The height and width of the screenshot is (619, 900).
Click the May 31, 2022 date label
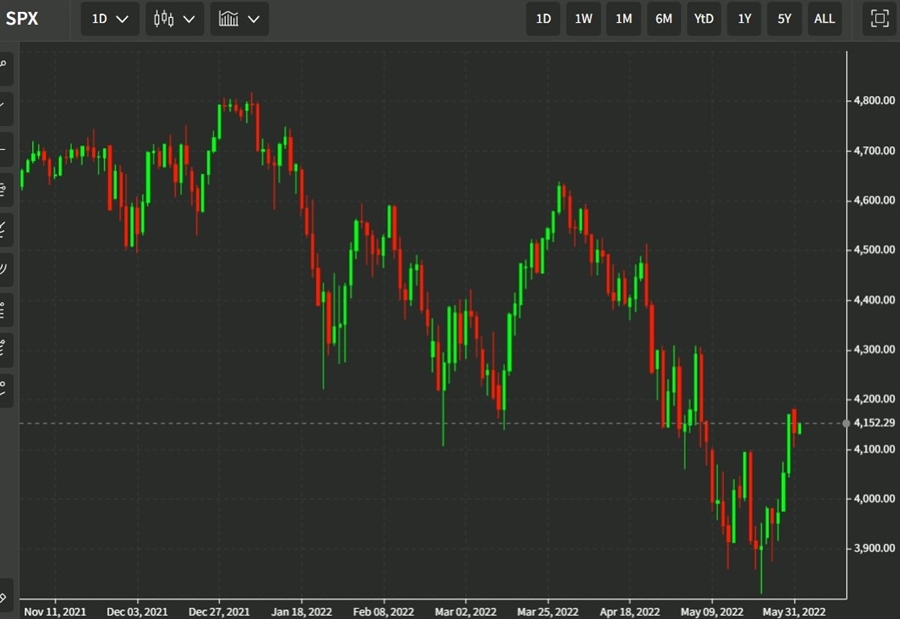(x=794, y=612)
